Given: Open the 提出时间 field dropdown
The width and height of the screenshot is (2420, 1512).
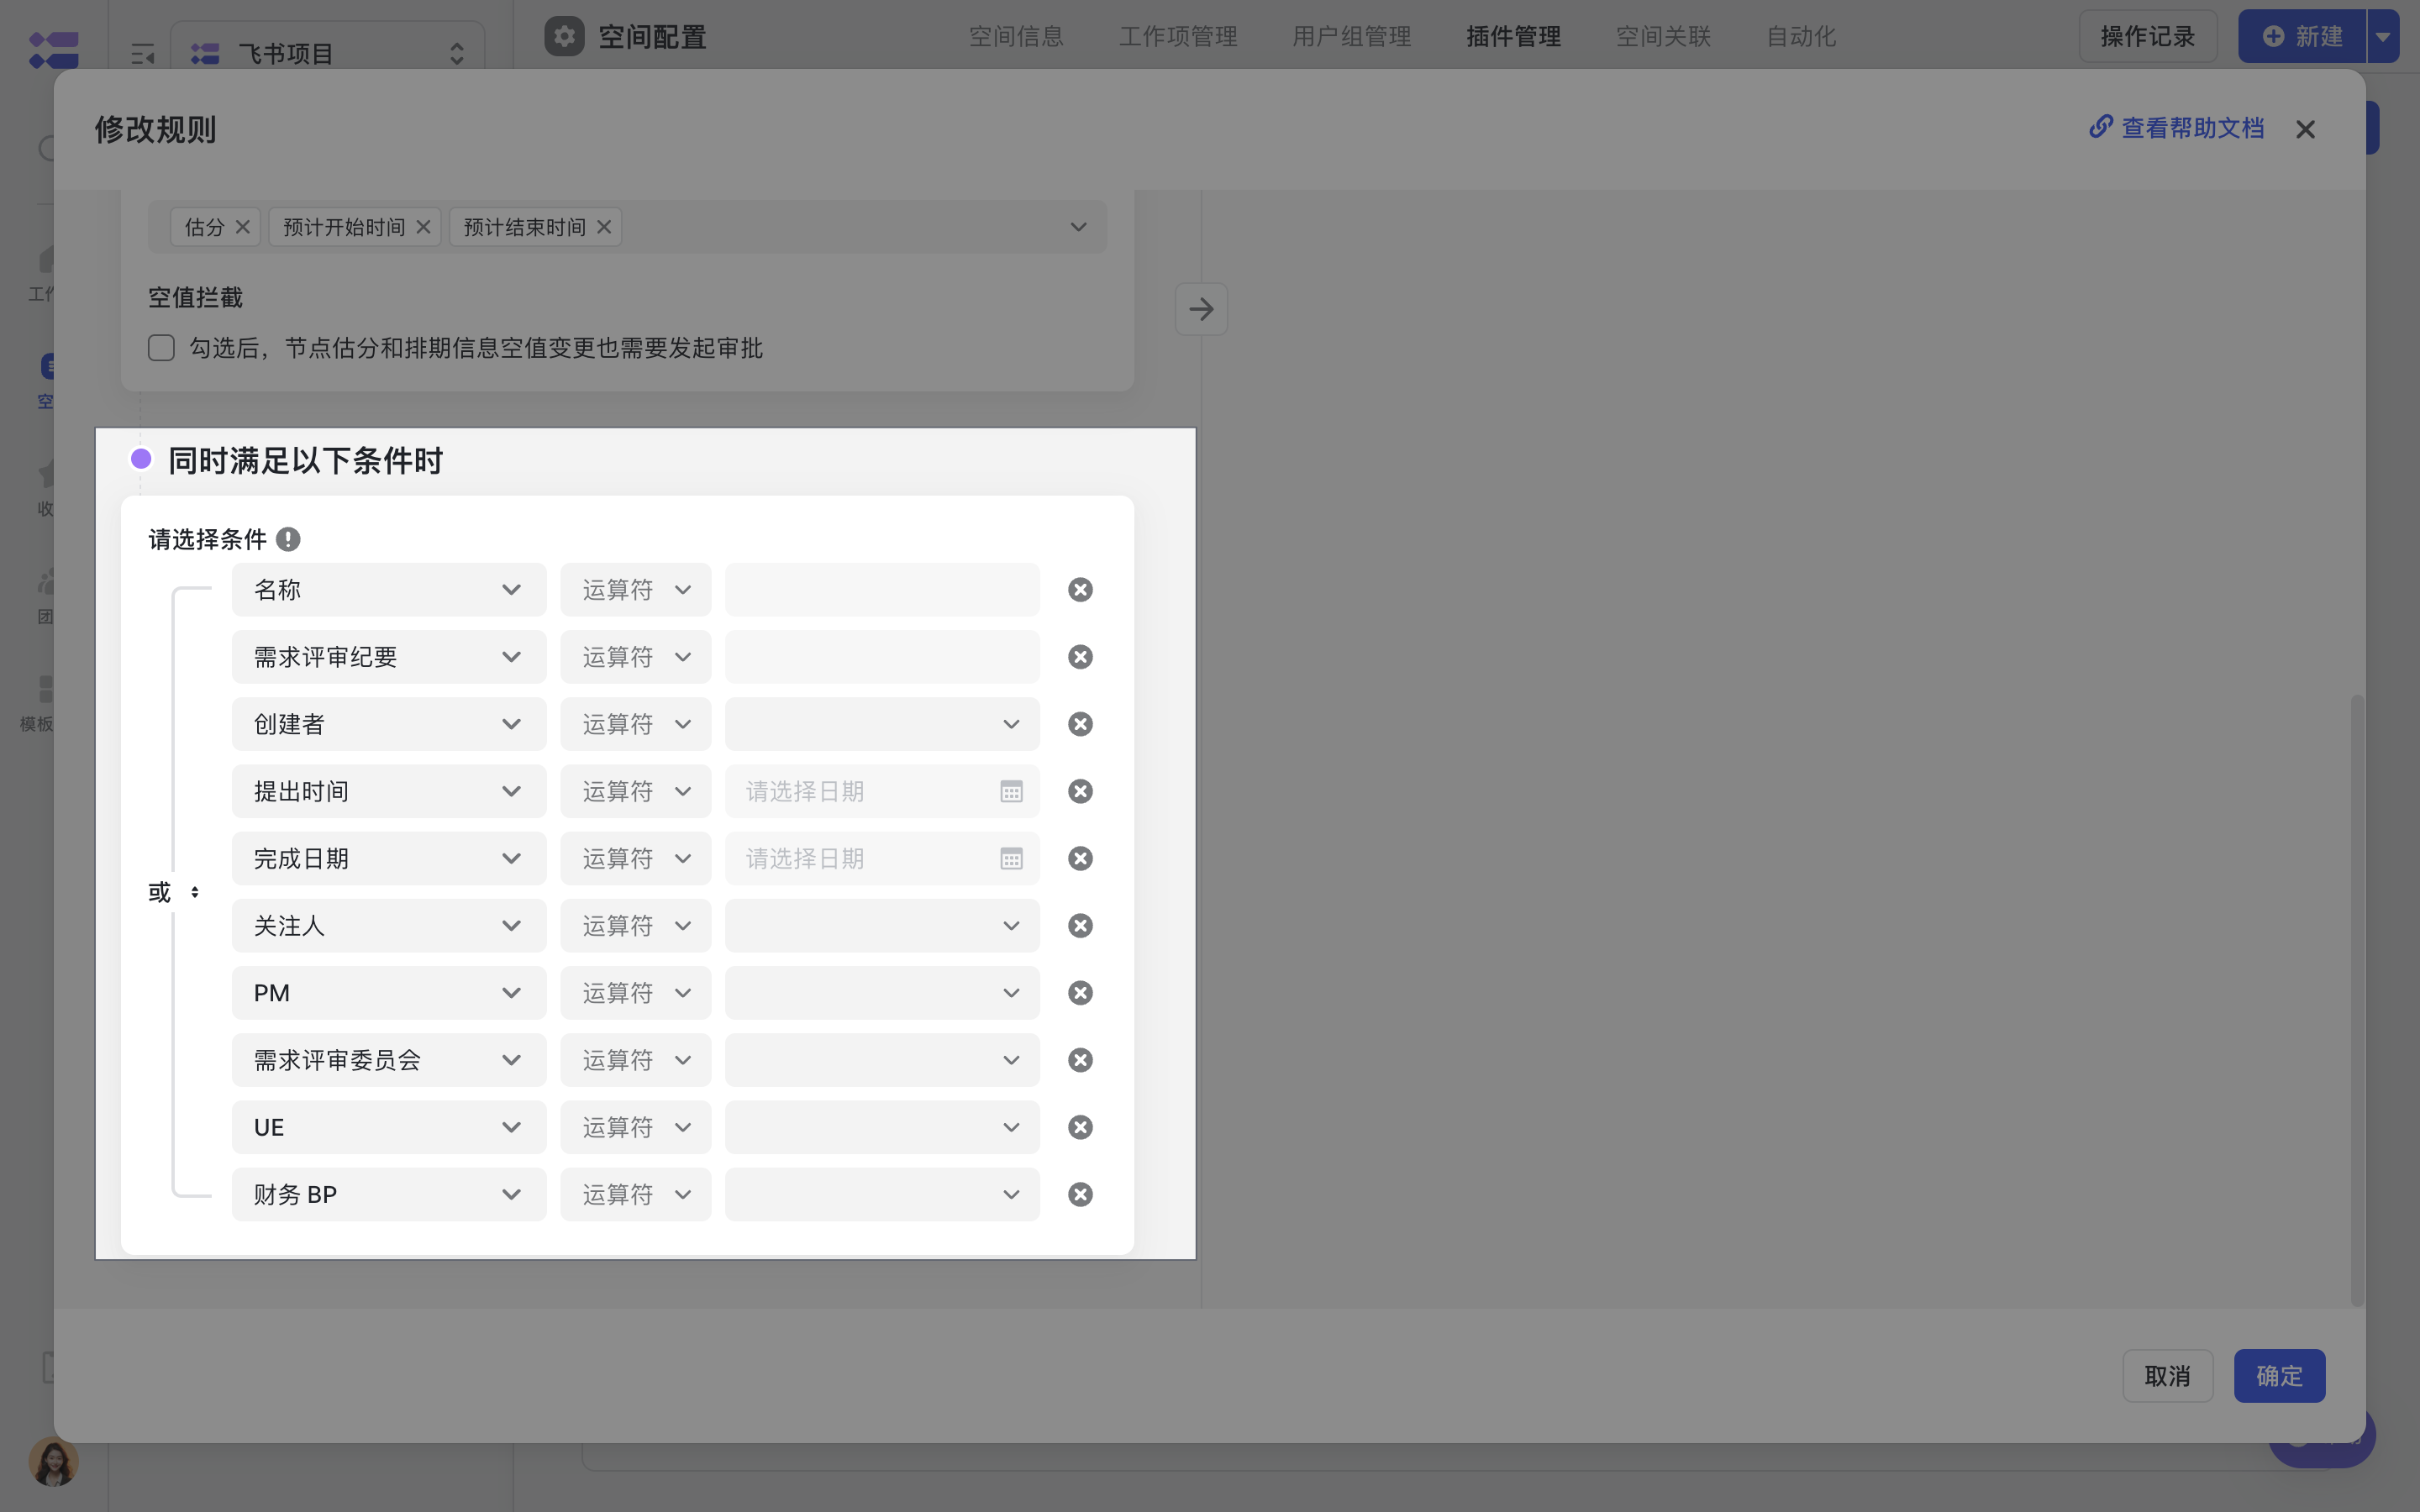Looking at the screenshot, I should pos(389,791).
